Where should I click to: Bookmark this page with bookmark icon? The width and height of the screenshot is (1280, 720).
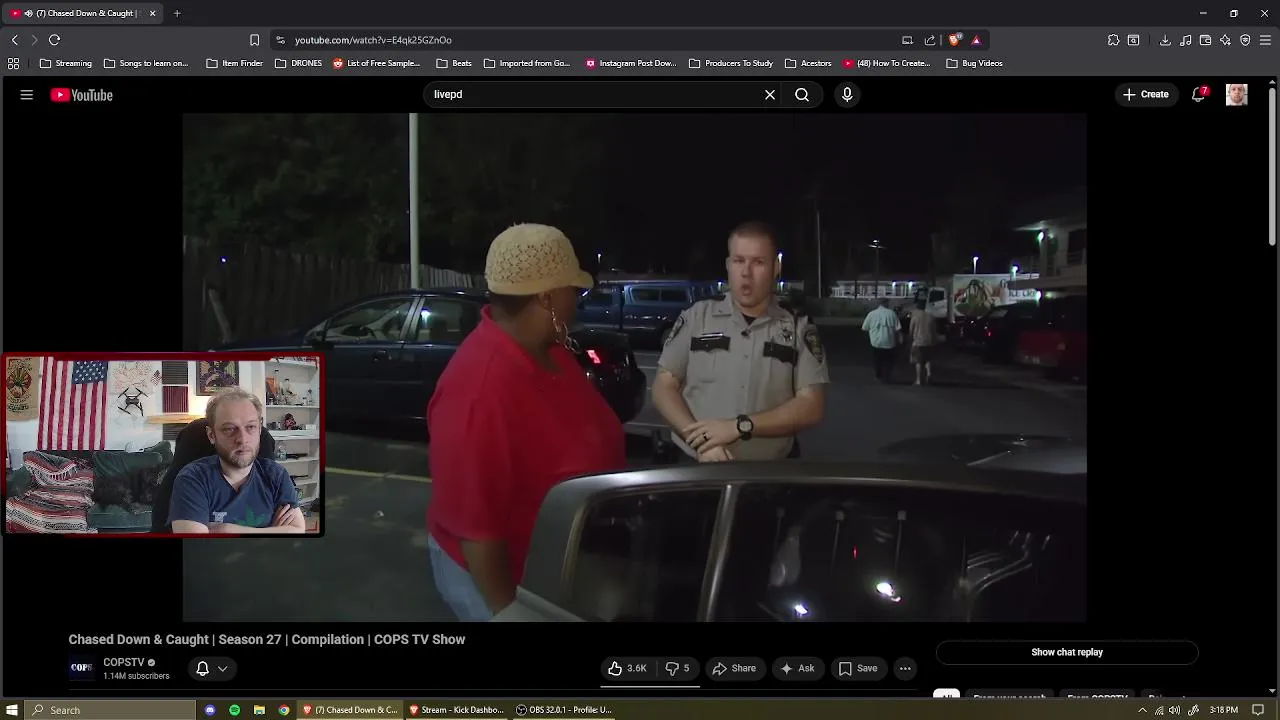point(254,40)
